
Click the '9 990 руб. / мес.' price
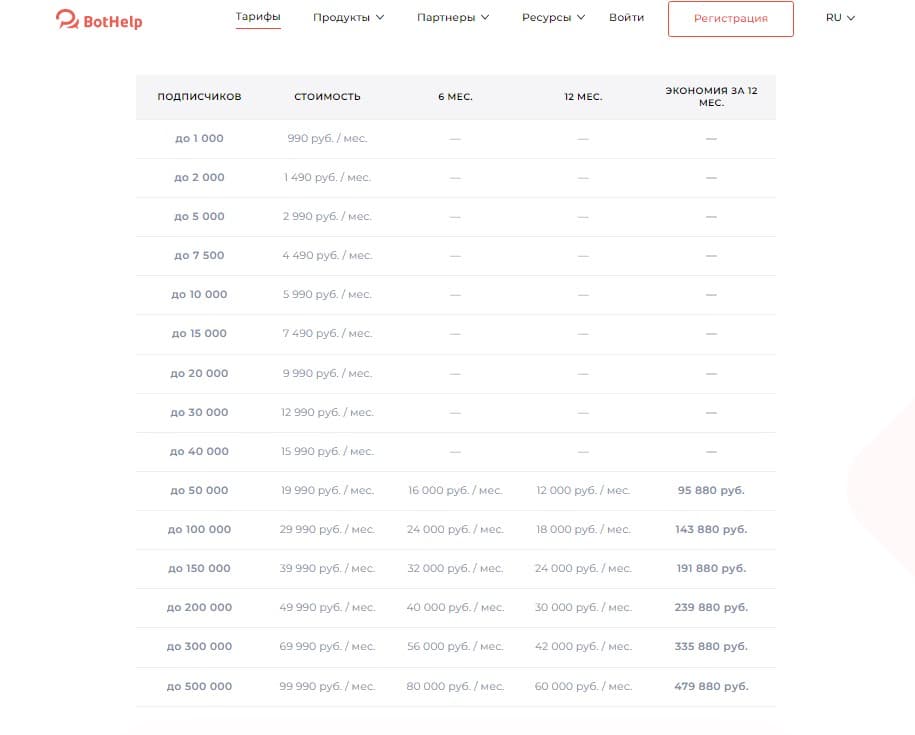[x=327, y=373]
